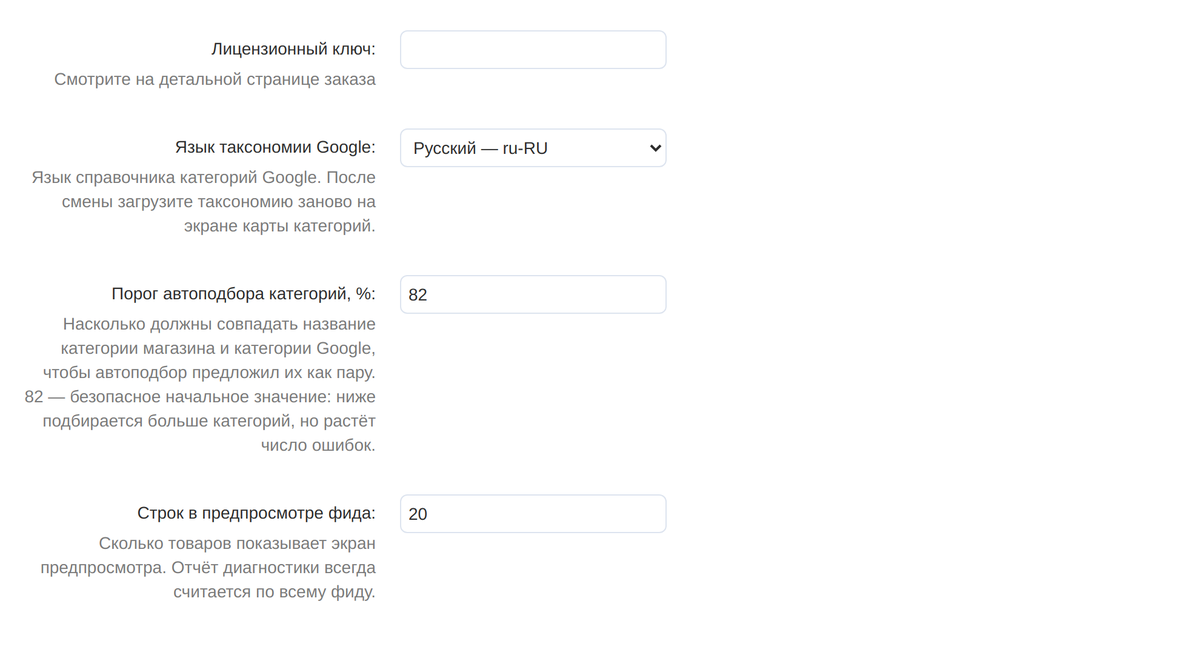This screenshot has width=1200, height=664.
Task: Click the value 20 inside the preview rows field
Action: pos(418,514)
